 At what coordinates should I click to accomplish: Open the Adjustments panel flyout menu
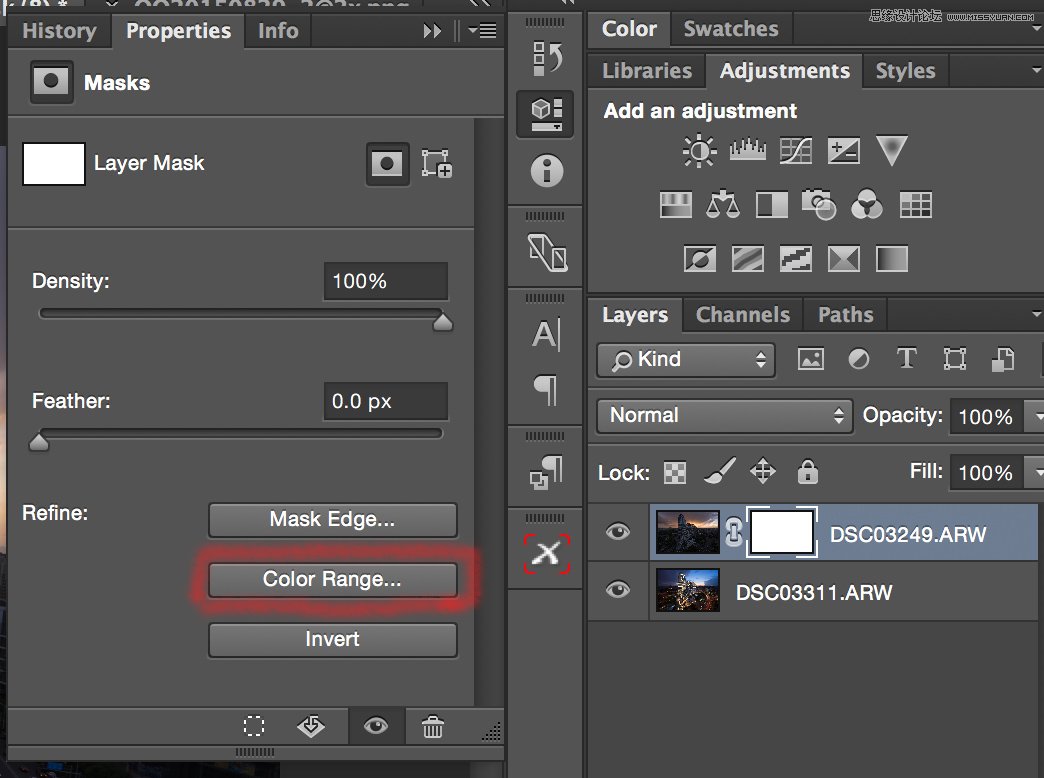pos(1037,71)
